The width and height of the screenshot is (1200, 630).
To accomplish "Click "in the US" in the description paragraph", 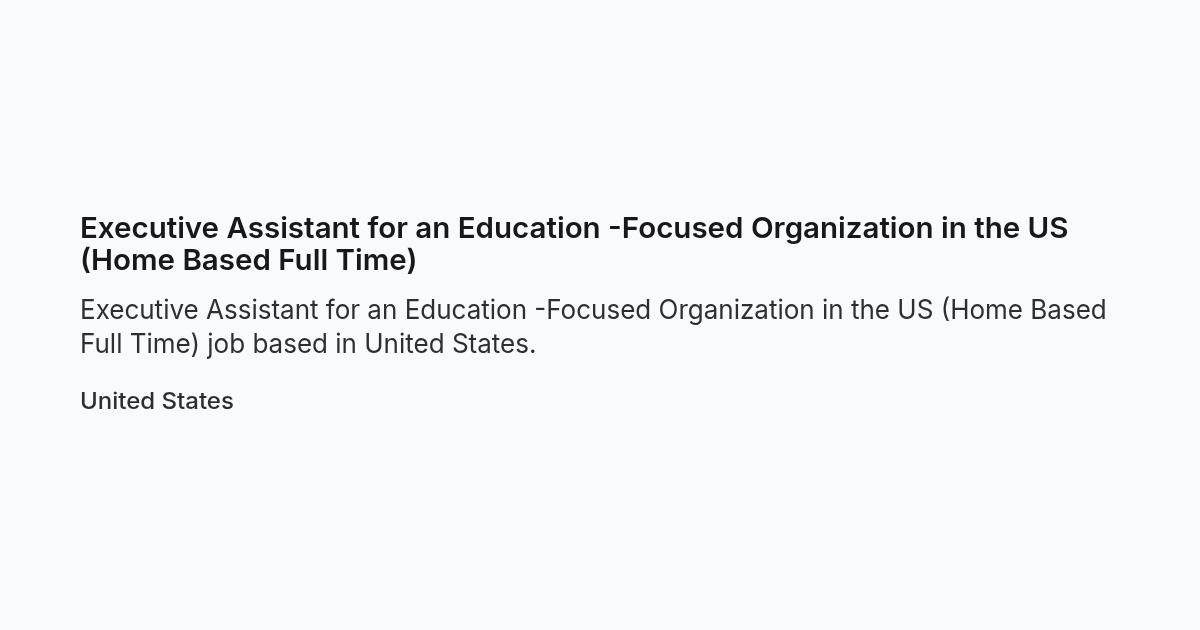I will 878,310.
